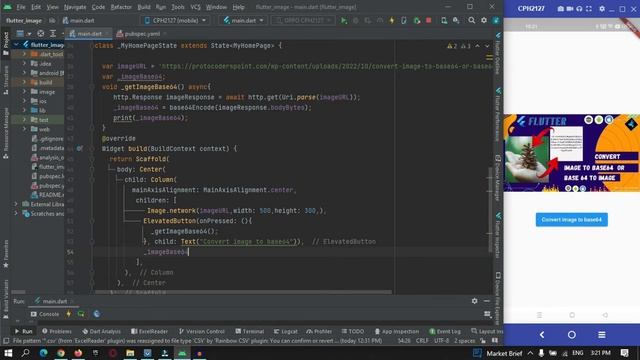Open Device Manager side panel
Image resolution: width=640 pixels, height=360 pixels.
tap(498, 178)
